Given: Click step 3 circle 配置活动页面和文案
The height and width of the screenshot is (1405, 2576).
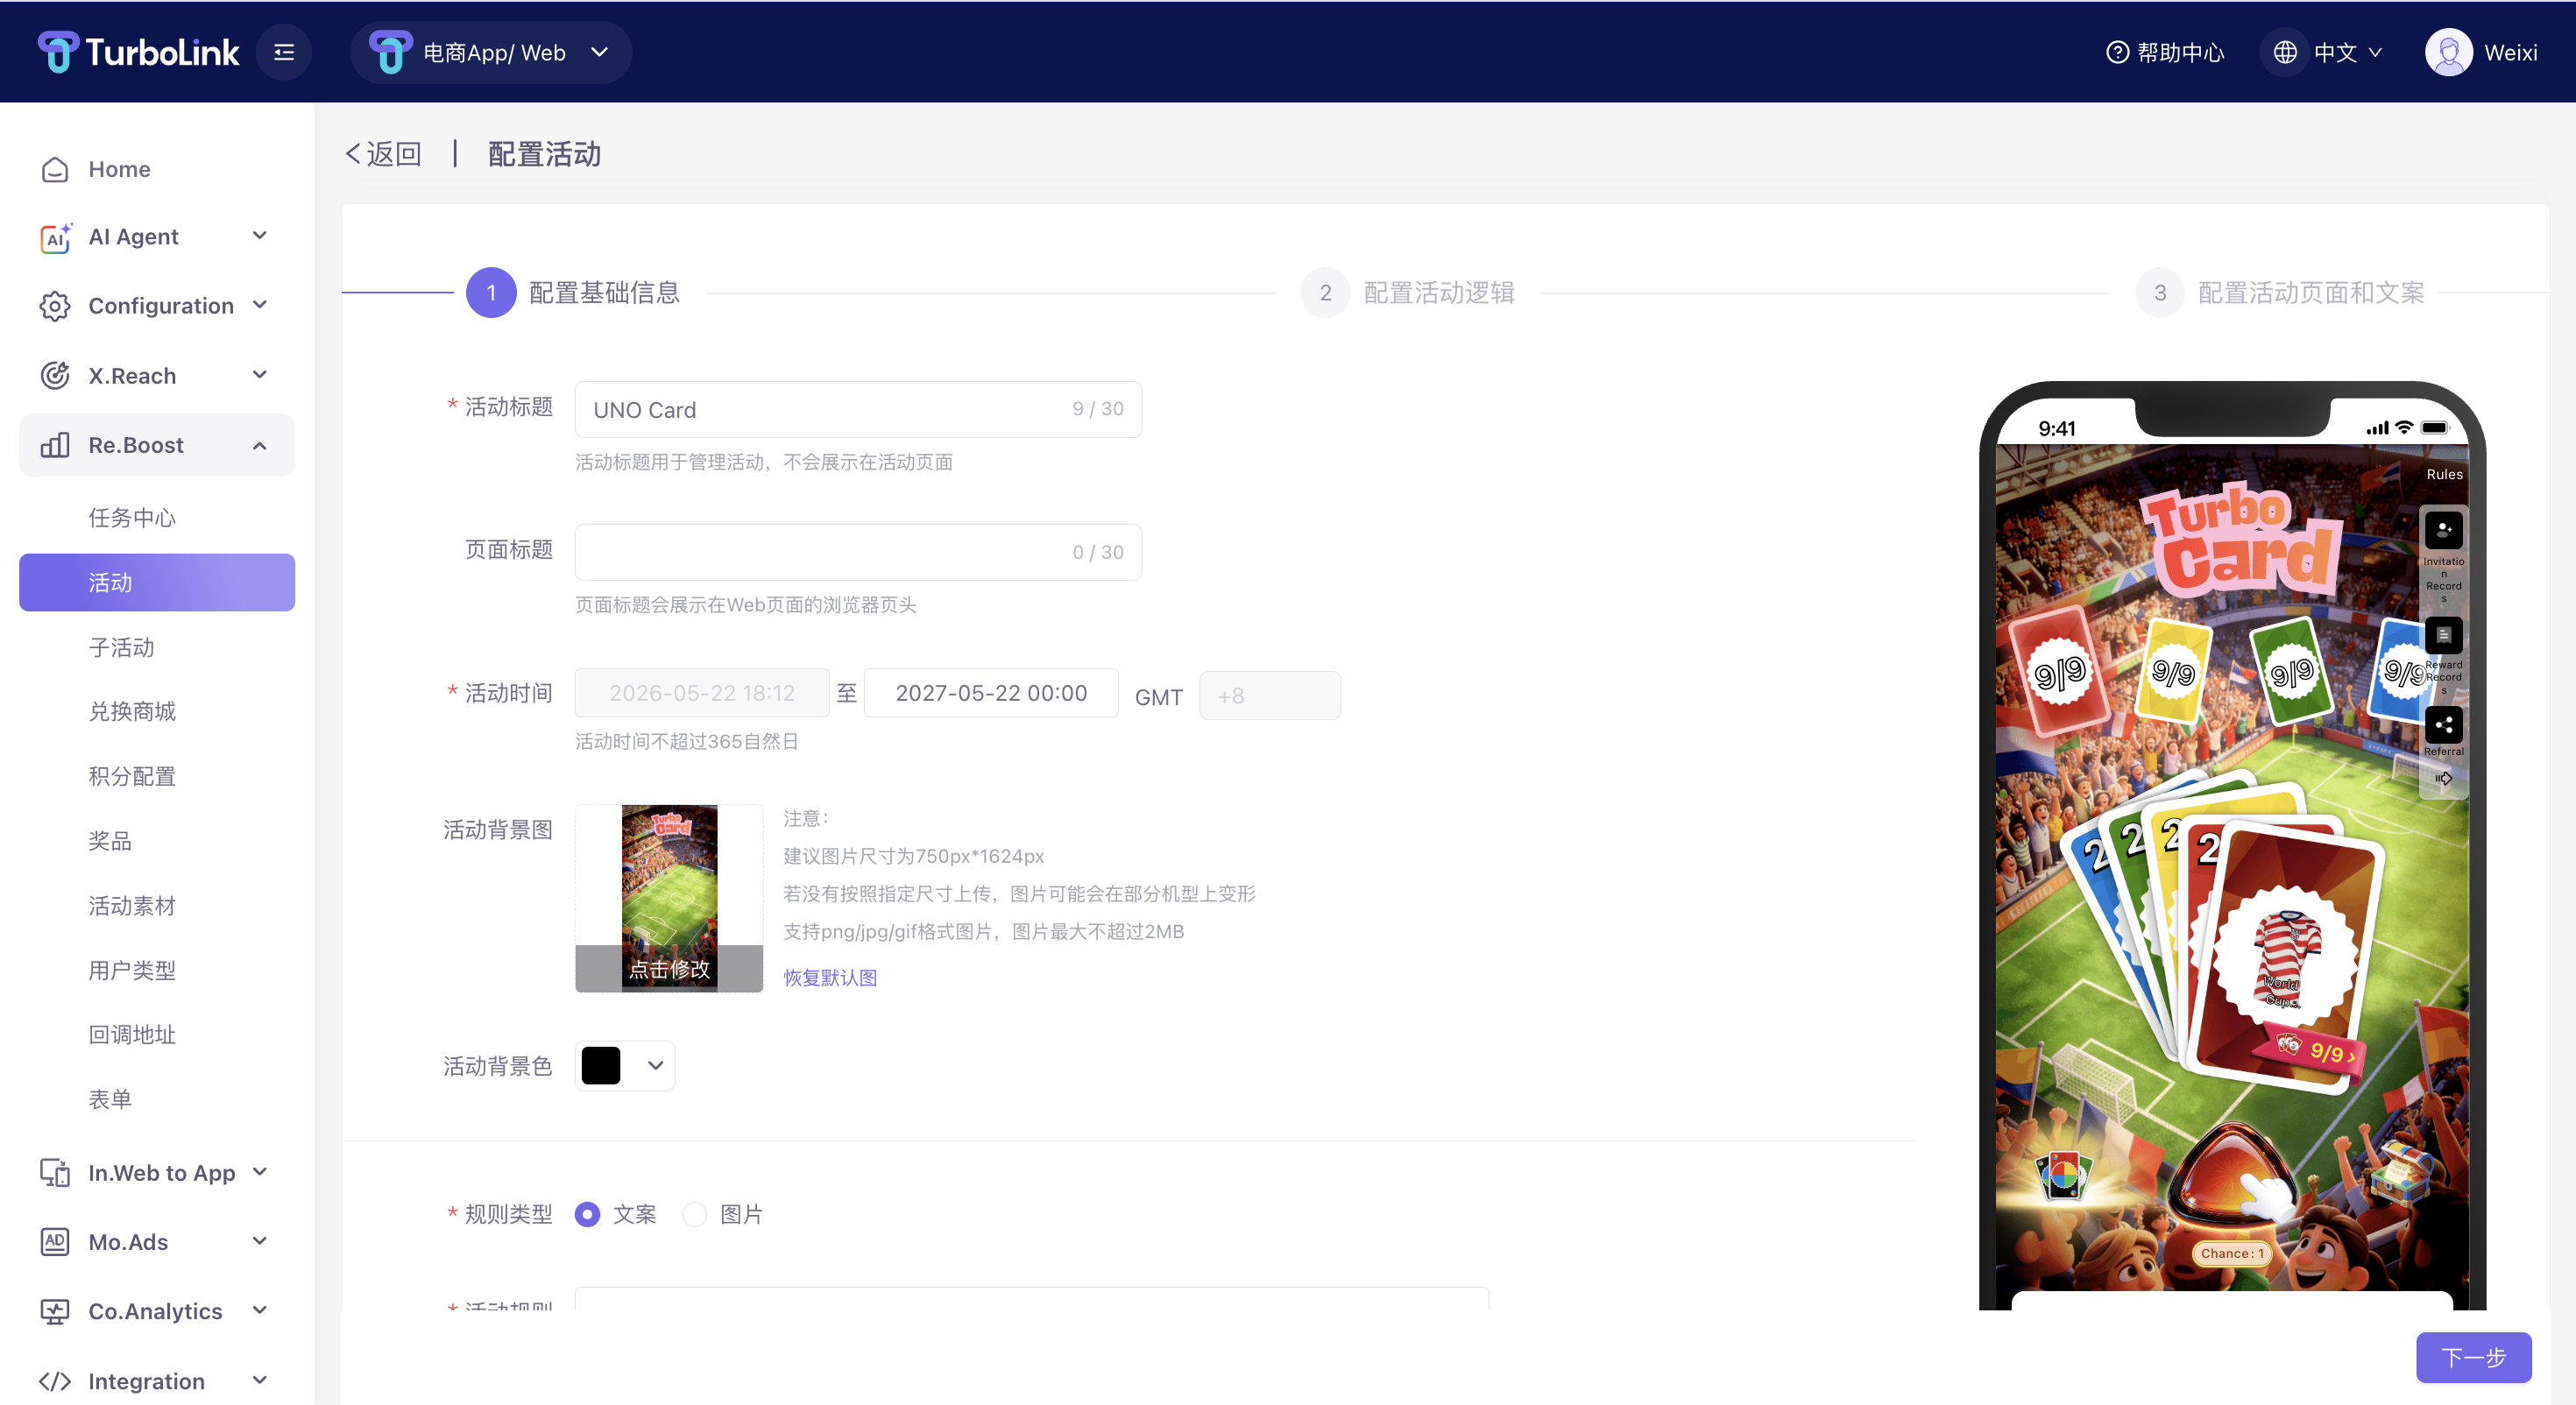Looking at the screenshot, I should [2160, 293].
